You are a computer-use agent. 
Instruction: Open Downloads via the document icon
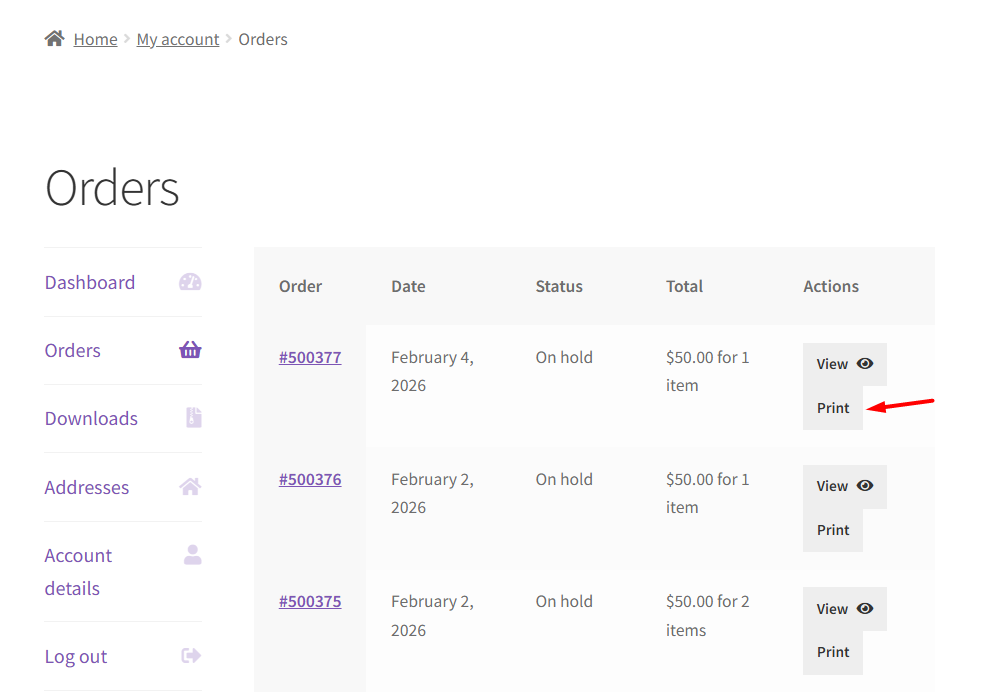click(x=190, y=418)
